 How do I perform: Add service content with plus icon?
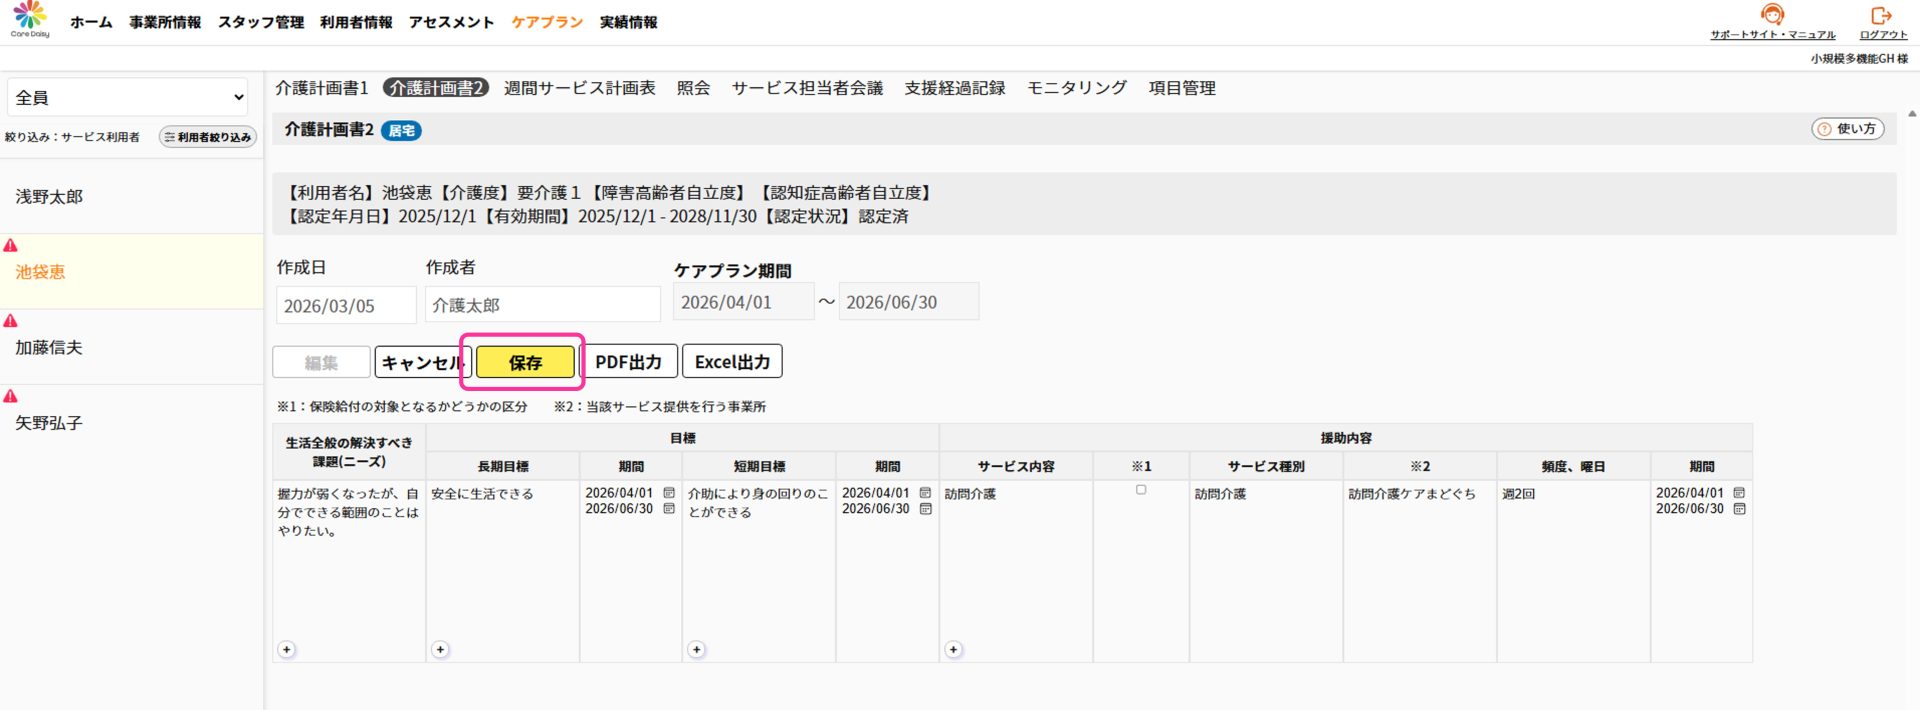pos(954,650)
